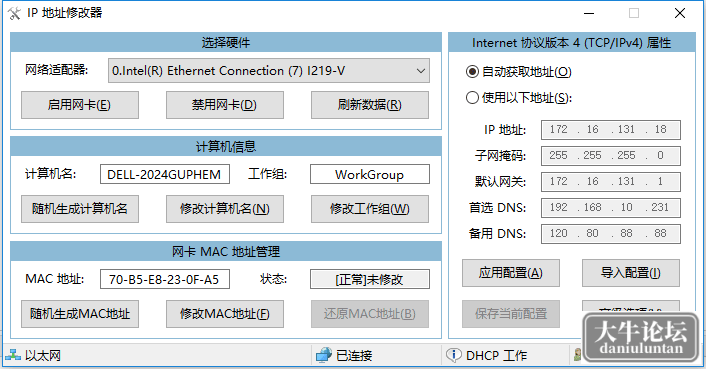Click the 网卡 MAC 地址管理 section header
The image size is (706, 369).
(x=226, y=251)
